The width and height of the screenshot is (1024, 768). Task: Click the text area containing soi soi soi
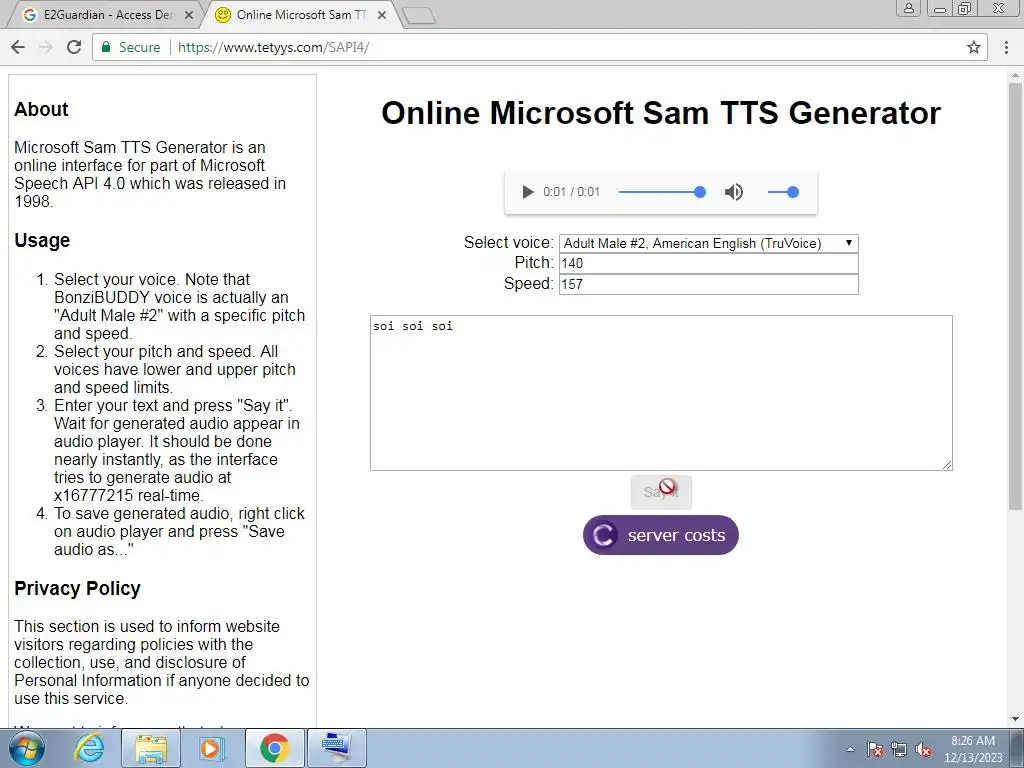click(x=661, y=392)
